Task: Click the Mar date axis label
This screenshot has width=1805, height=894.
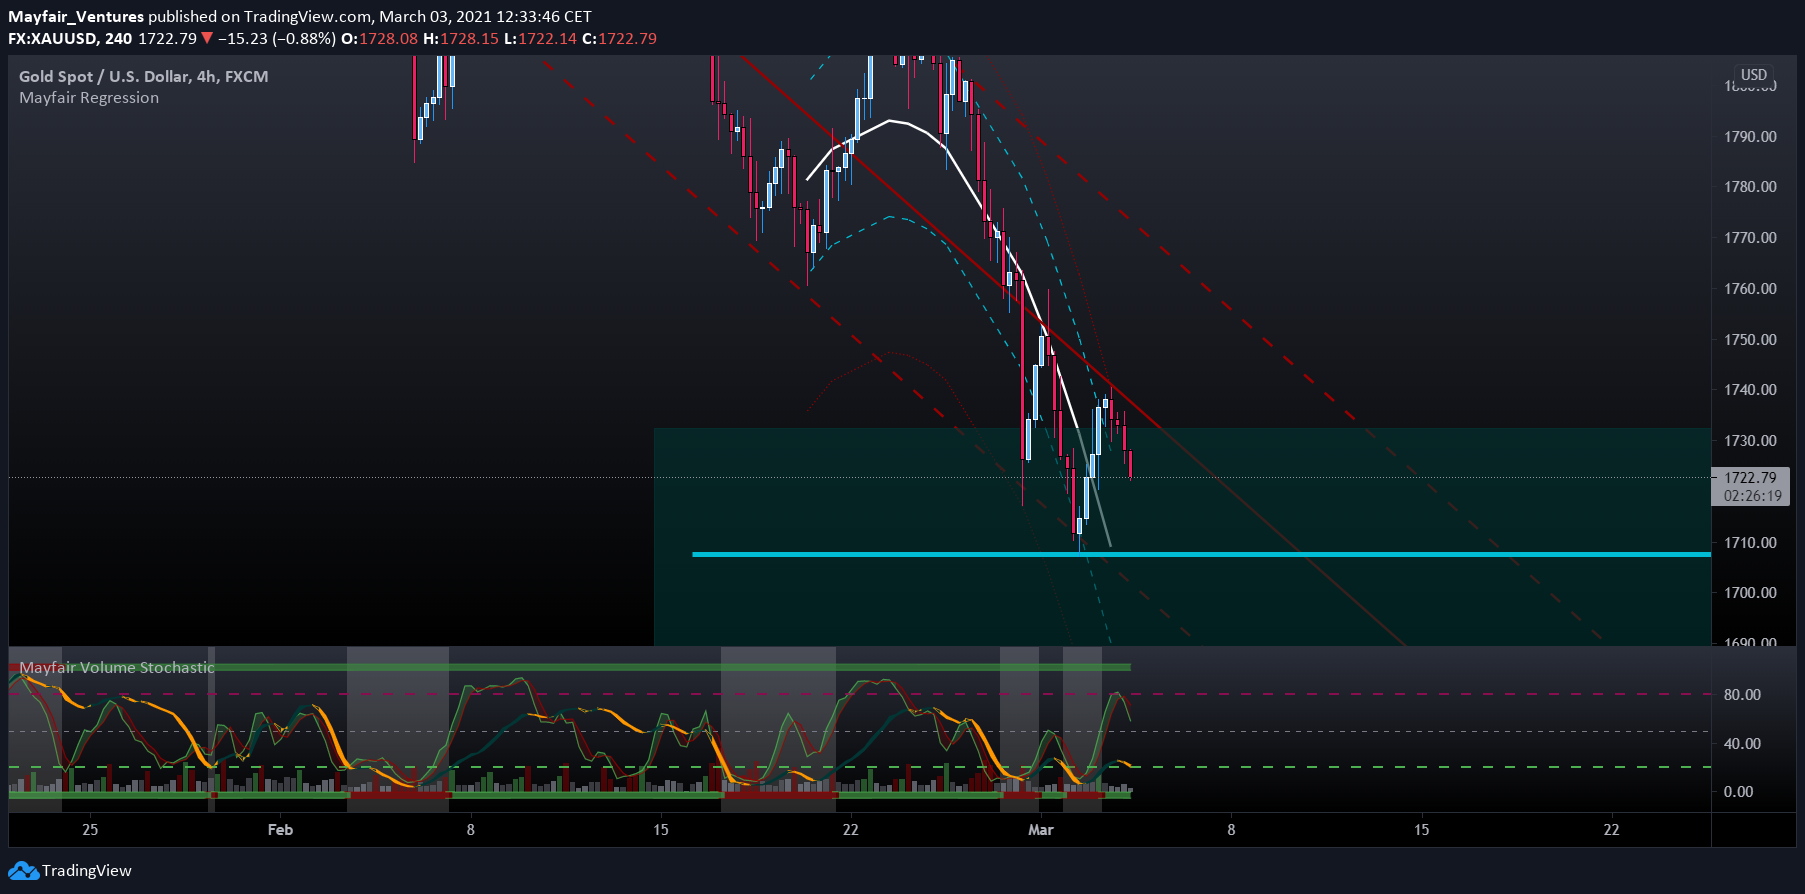Action: pos(1041,830)
